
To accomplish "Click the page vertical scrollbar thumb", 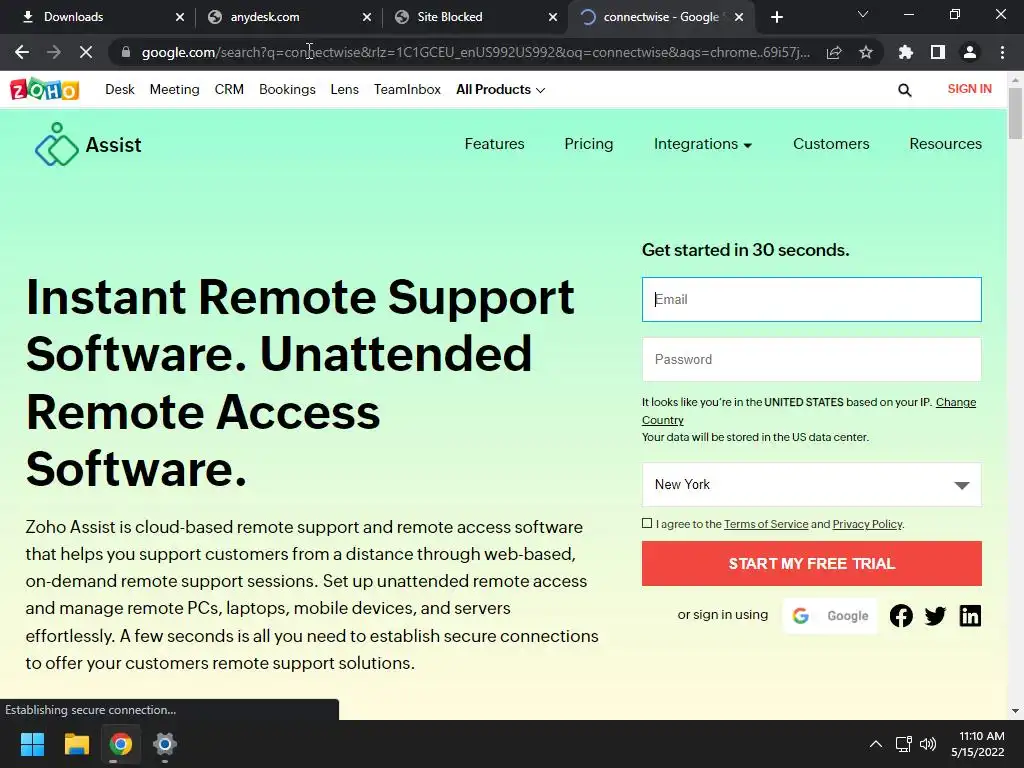I will click(x=1015, y=112).
